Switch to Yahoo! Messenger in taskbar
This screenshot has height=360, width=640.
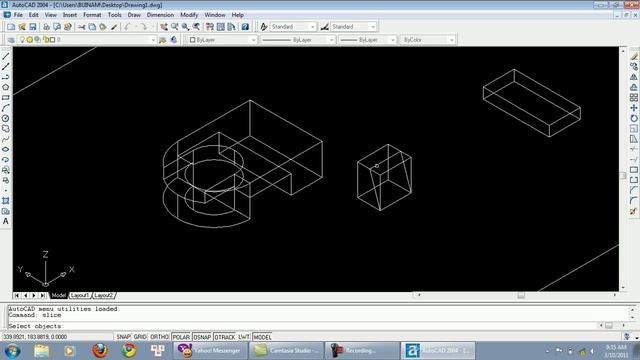(x=210, y=351)
